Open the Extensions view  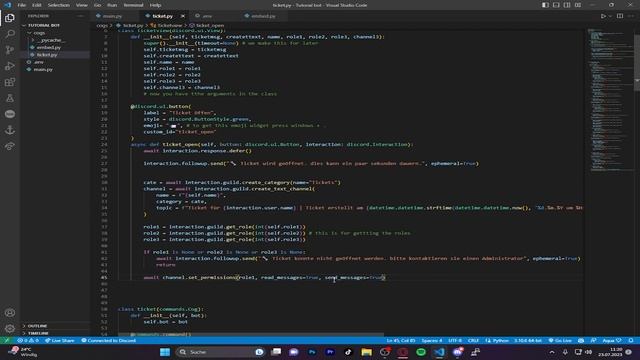[x=10, y=82]
